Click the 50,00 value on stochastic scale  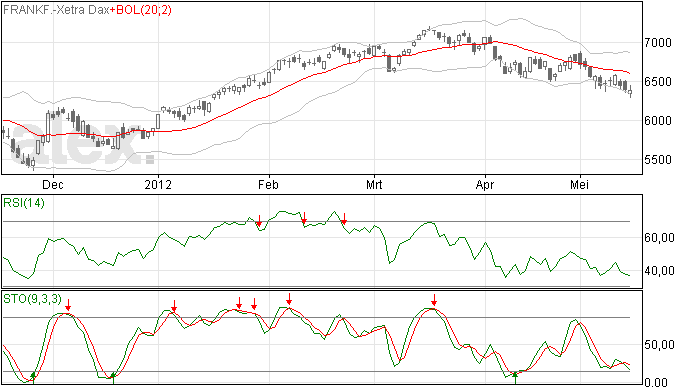660,345
